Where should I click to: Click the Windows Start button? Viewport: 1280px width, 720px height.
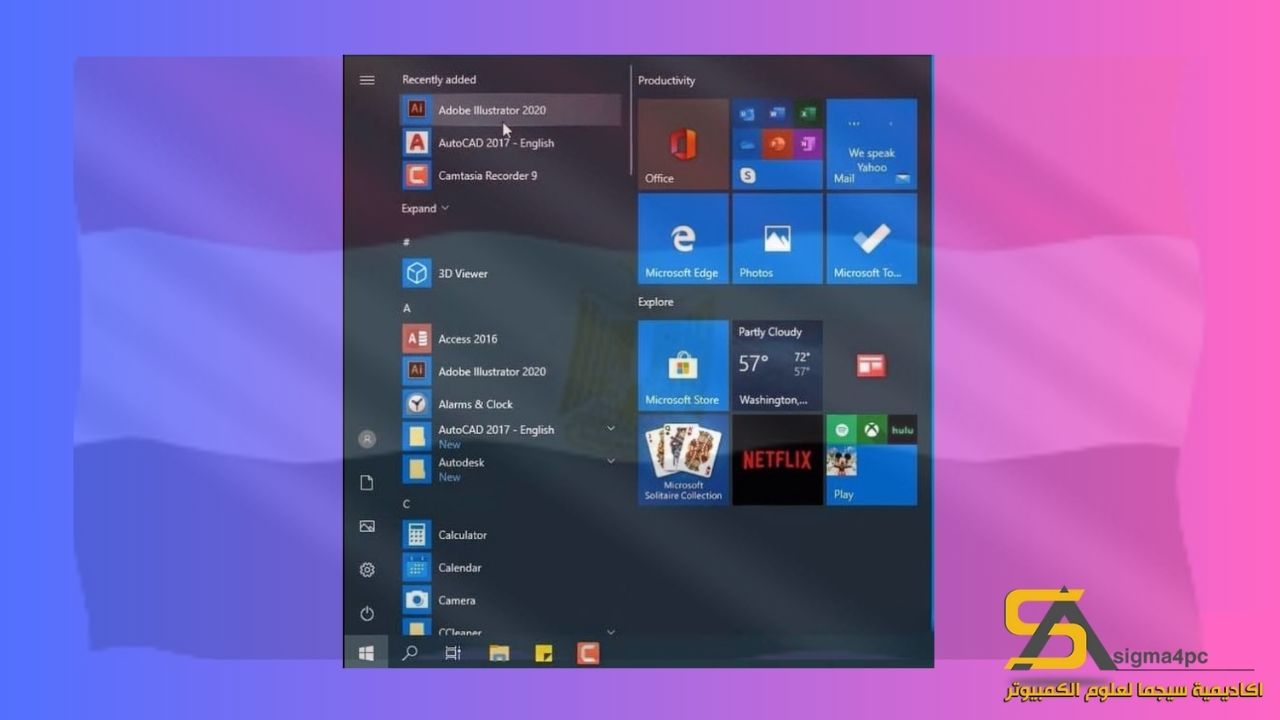pyautogui.click(x=366, y=653)
